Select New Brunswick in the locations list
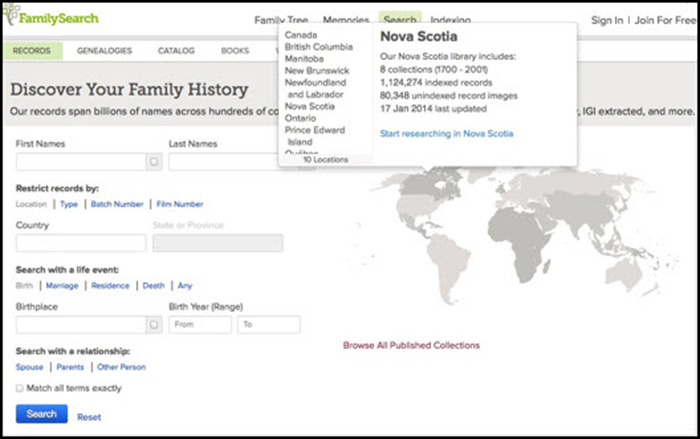 tap(317, 71)
